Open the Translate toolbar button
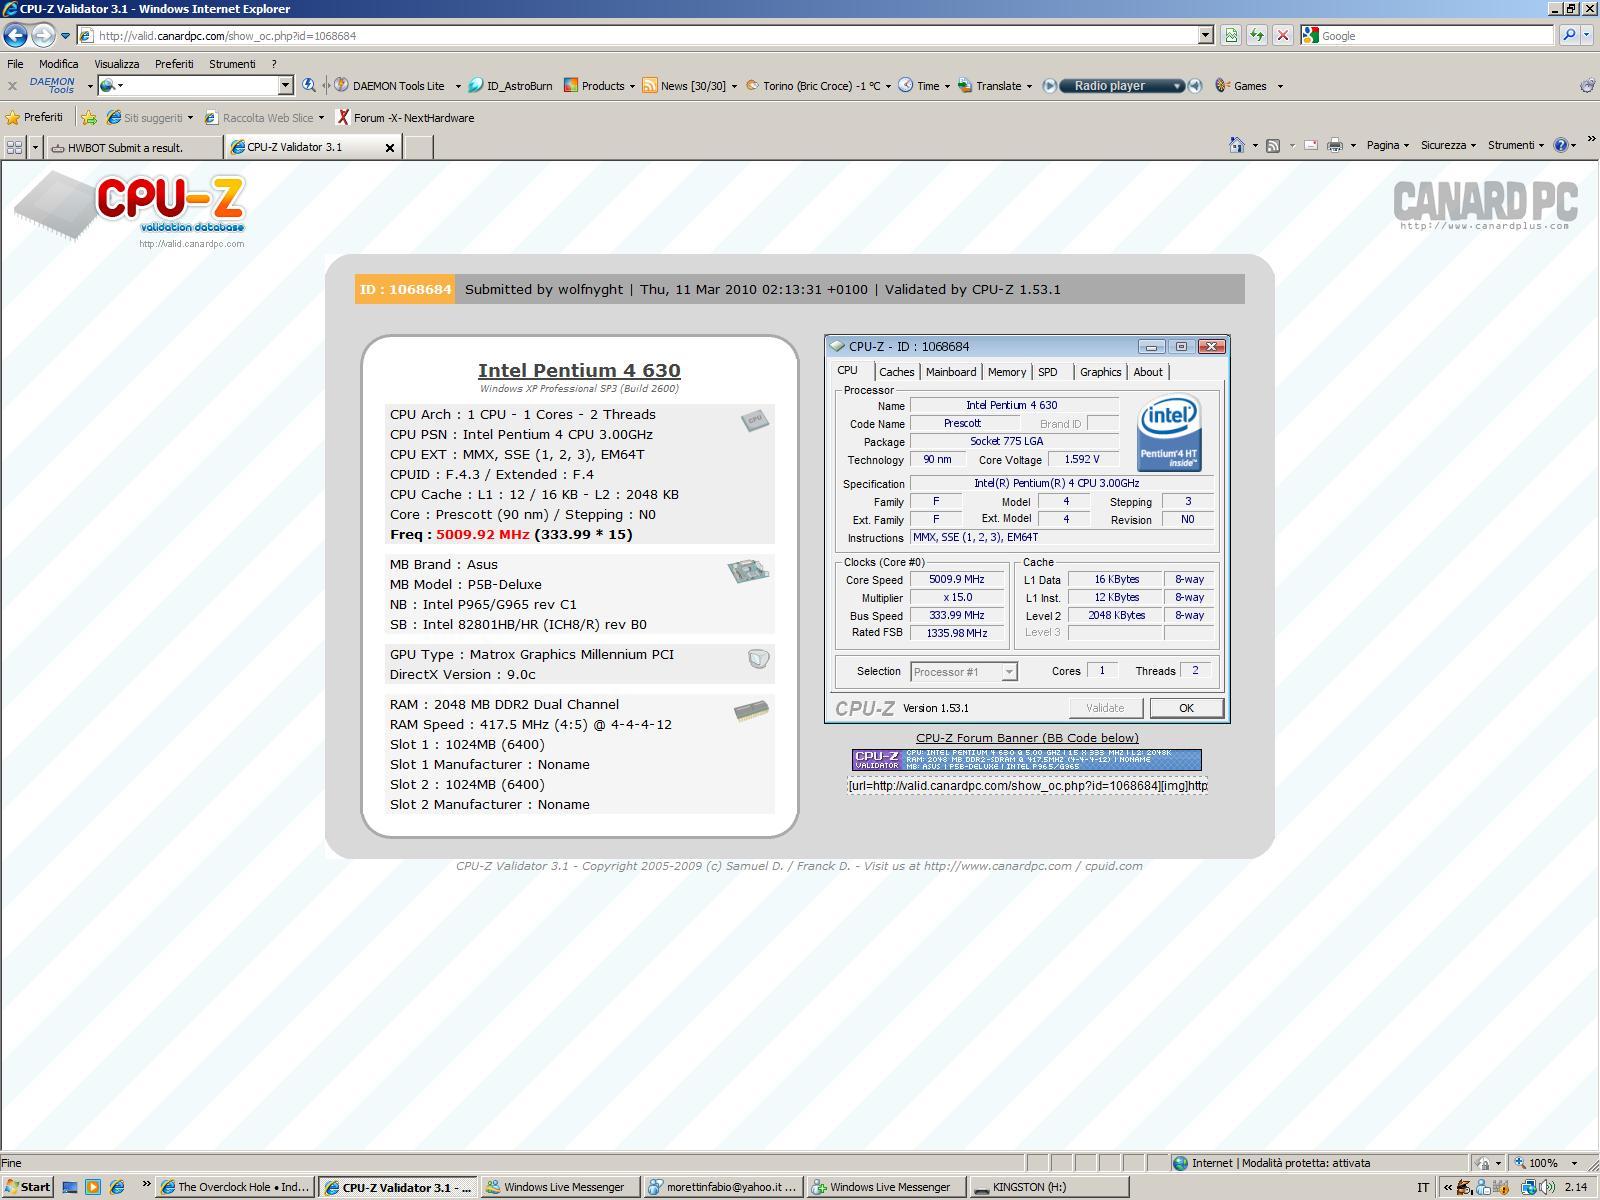The height and width of the screenshot is (1200, 1600). point(994,86)
